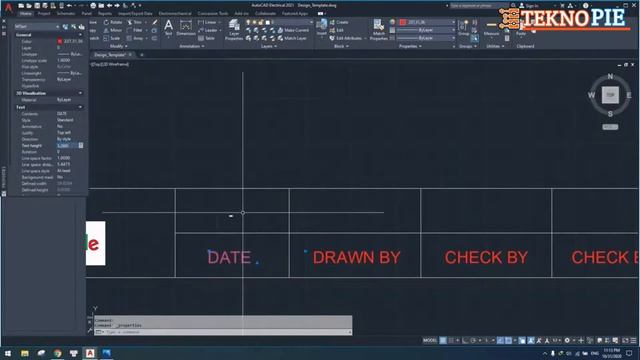Click the Customization menu icon in status bar

pos(633,340)
